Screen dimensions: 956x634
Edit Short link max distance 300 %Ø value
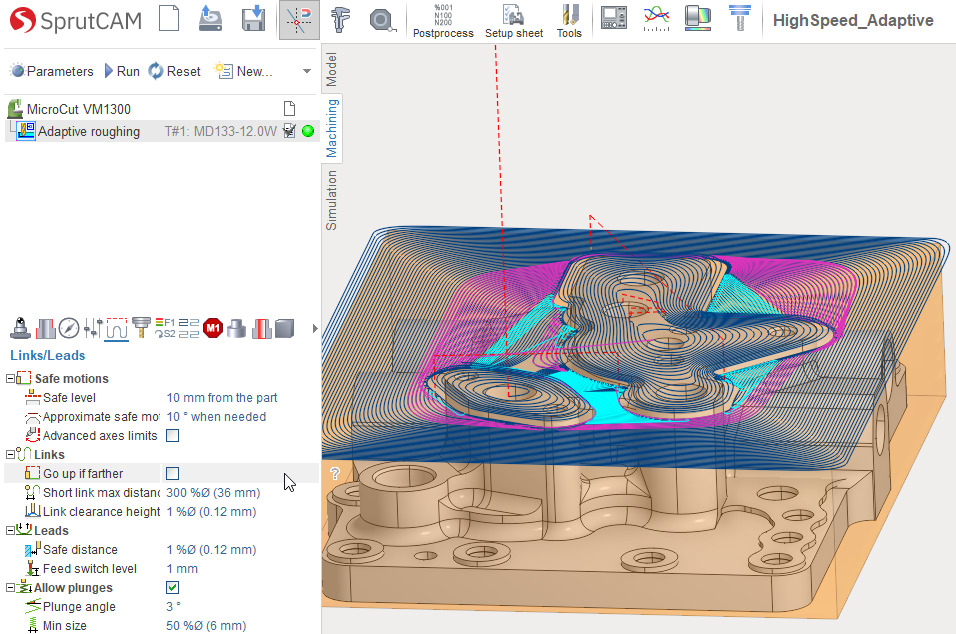(213, 493)
